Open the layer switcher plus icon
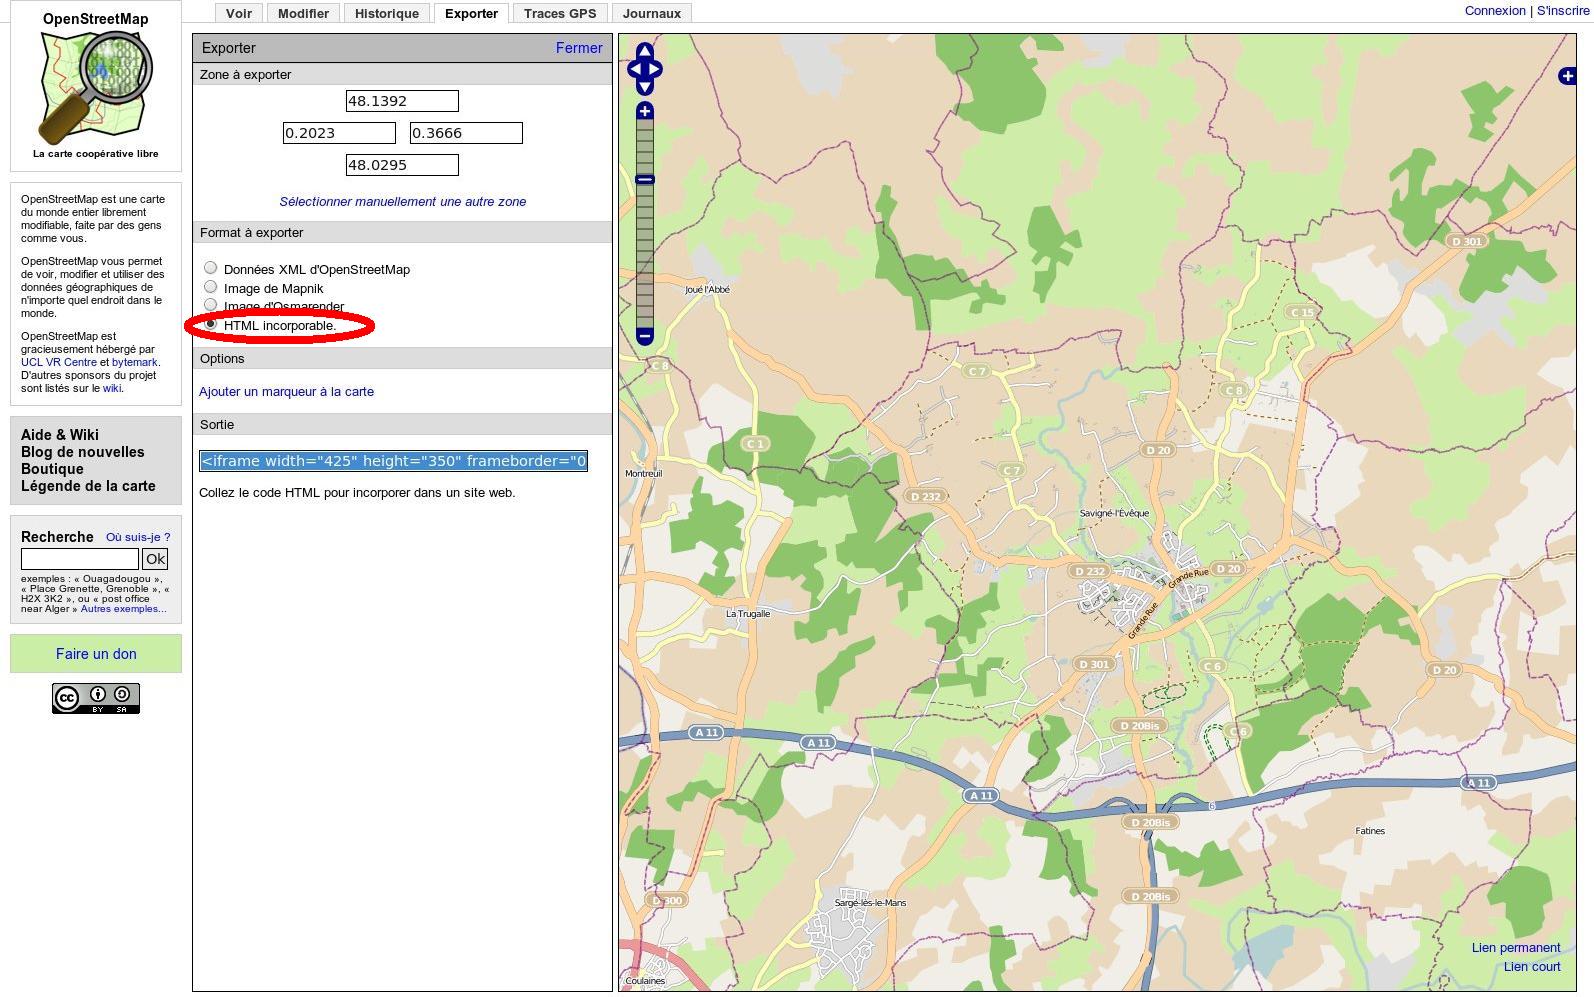 (1567, 76)
